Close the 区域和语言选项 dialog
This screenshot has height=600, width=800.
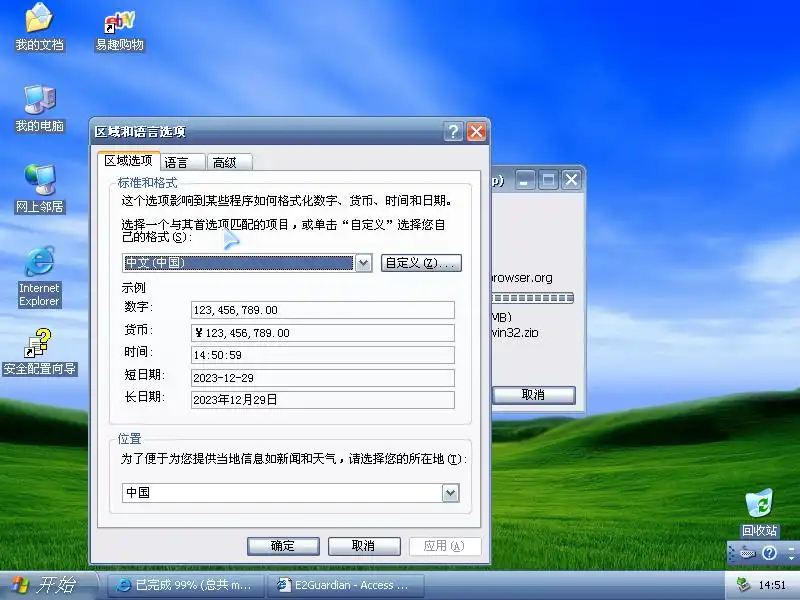coord(477,132)
